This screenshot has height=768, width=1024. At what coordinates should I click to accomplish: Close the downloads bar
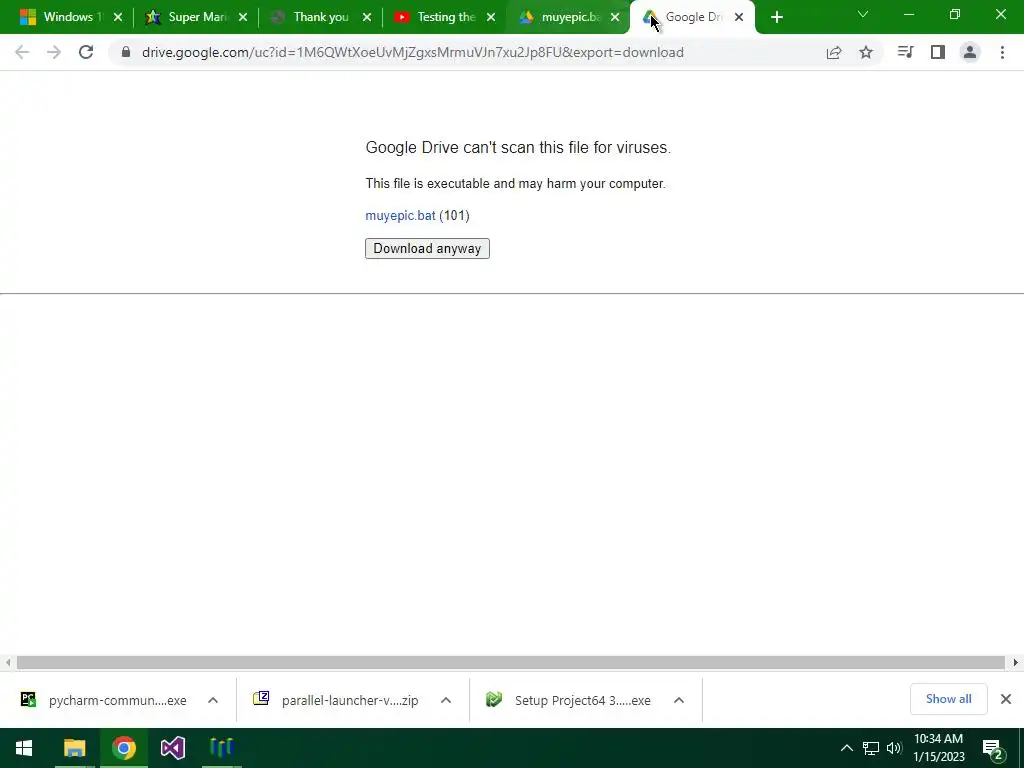1006,699
